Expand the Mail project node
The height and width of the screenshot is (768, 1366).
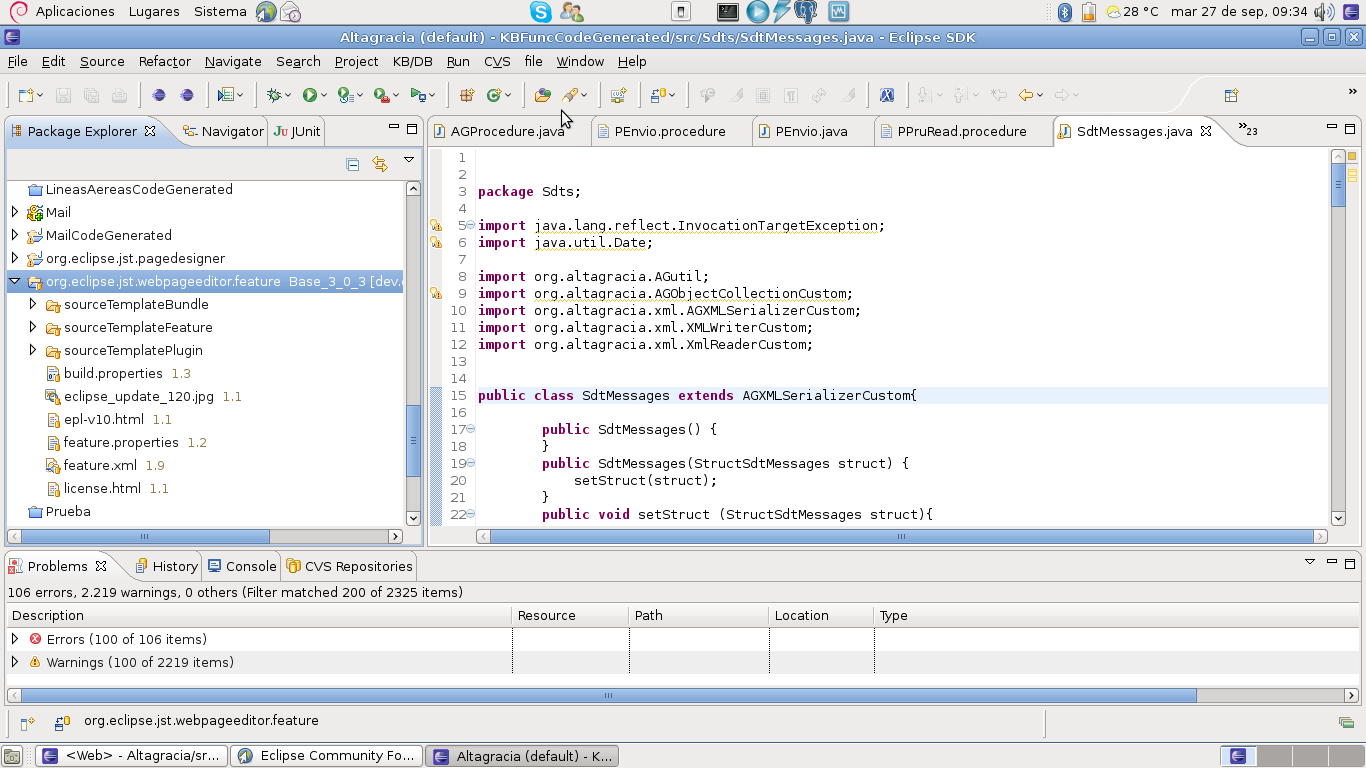click(x=15, y=212)
